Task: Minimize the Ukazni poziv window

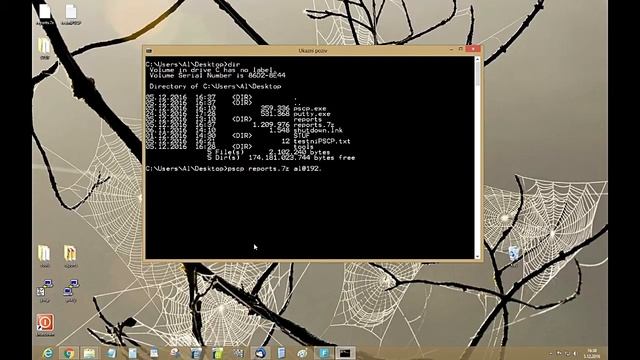Action: pyautogui.click(x=451, y=49)
